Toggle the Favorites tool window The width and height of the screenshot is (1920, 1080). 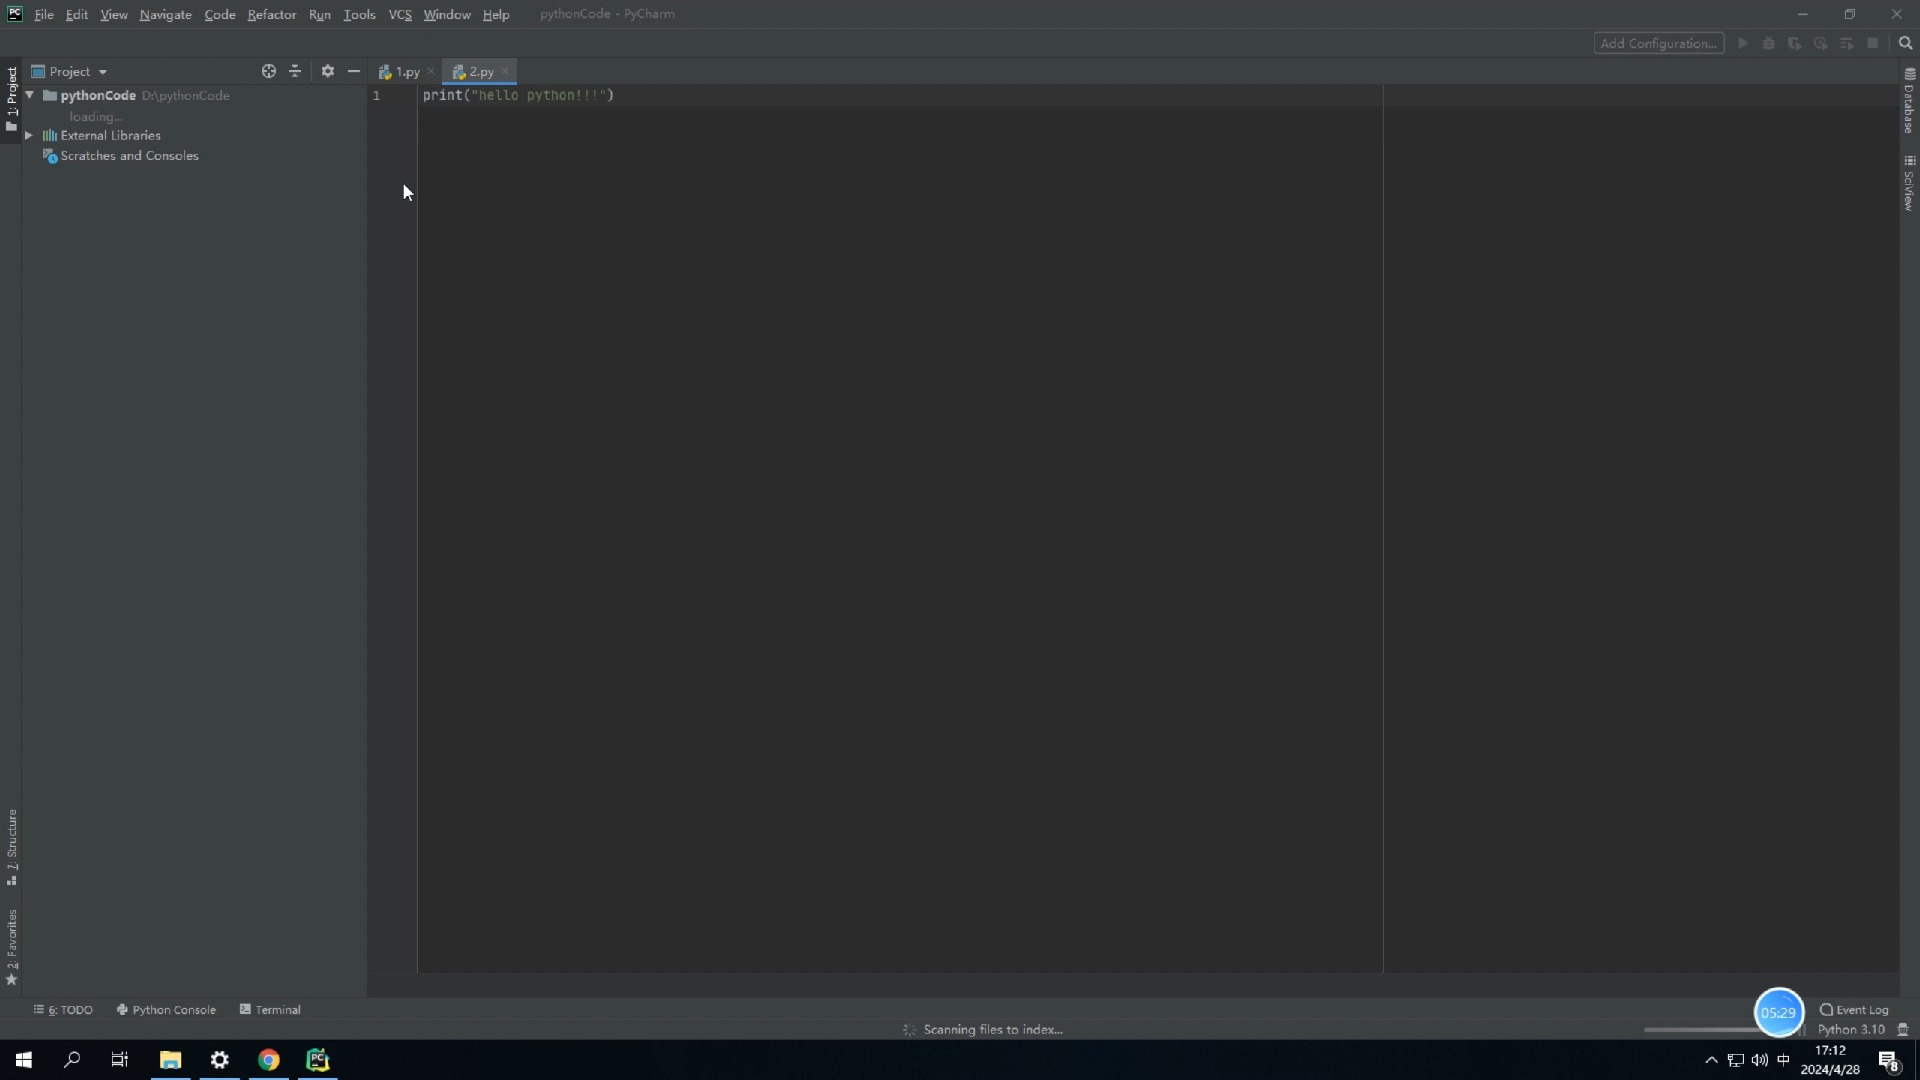pos(11,946)
